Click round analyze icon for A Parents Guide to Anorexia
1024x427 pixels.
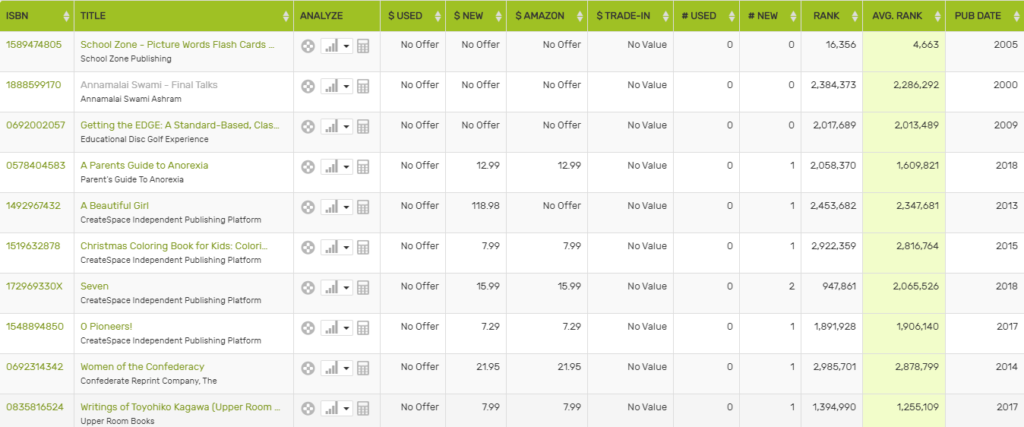click(x=308, y=167)
